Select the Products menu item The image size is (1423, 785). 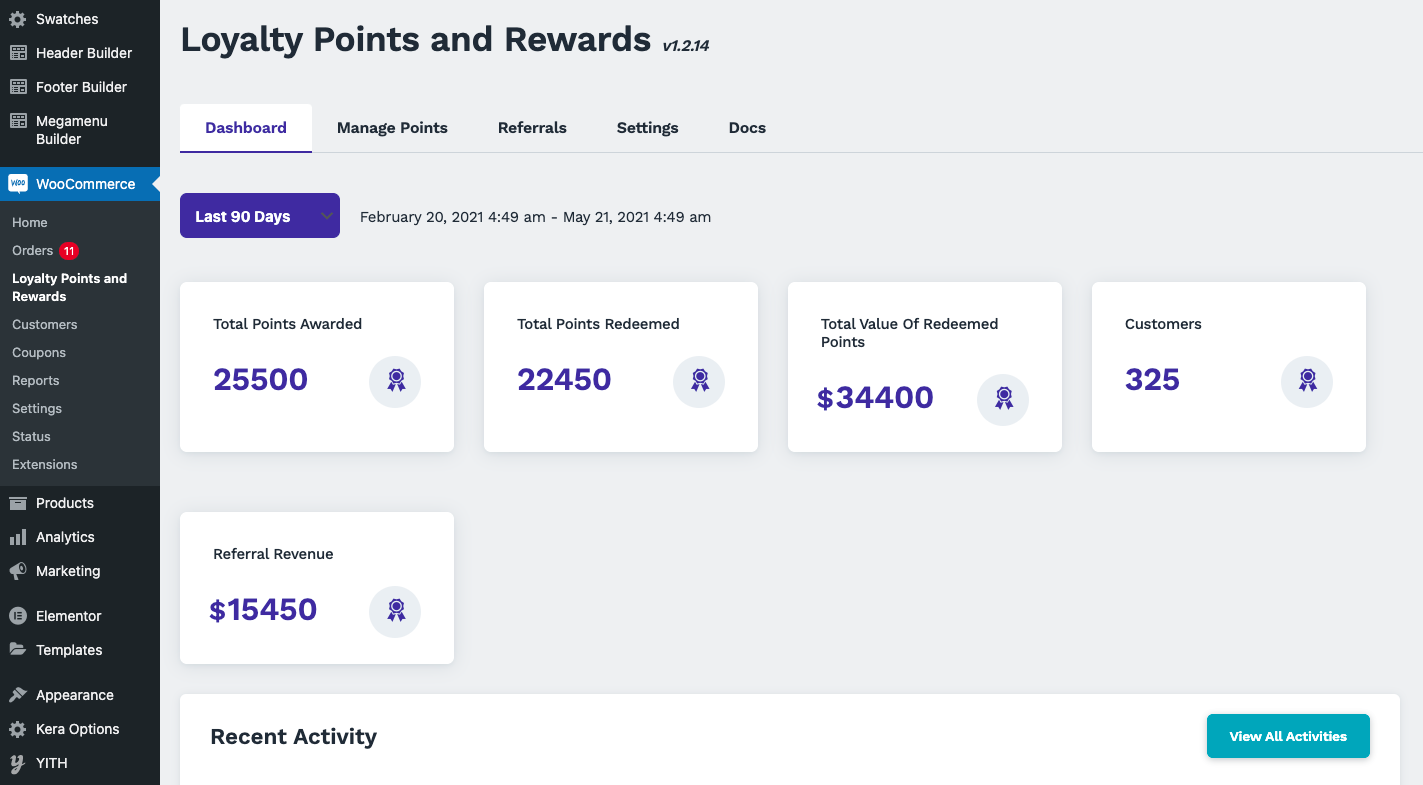[x=65, y=503]
